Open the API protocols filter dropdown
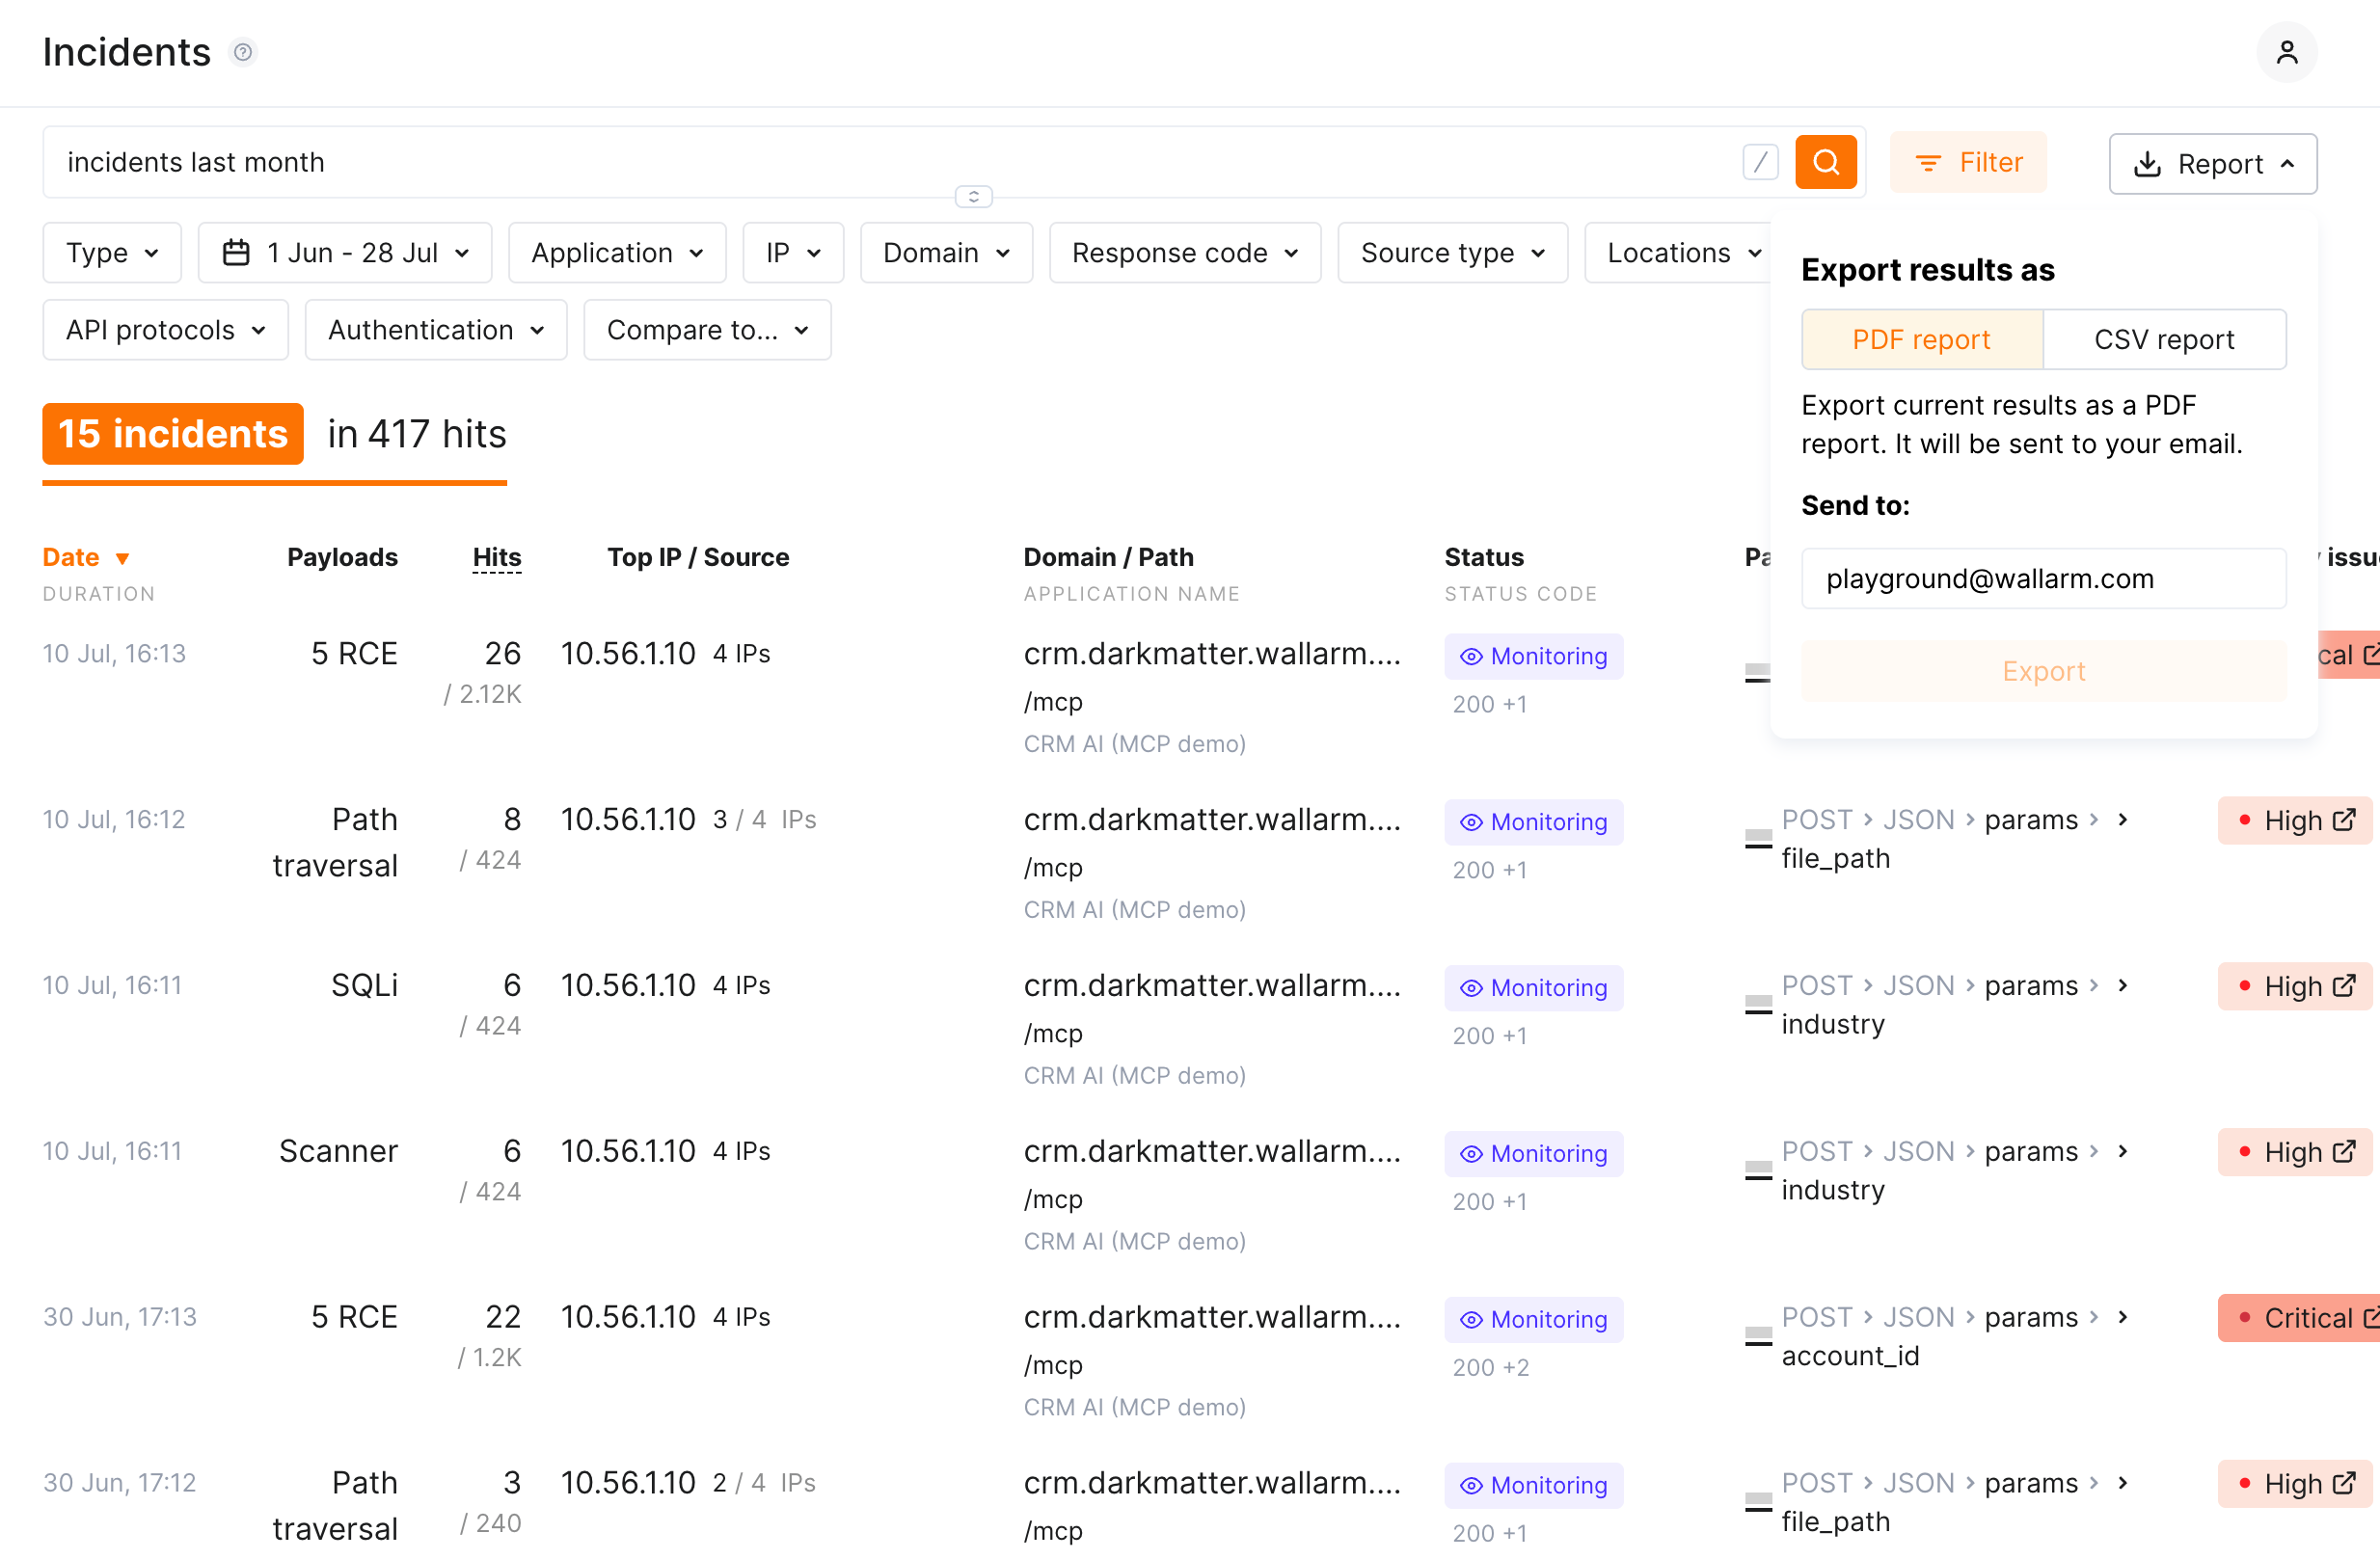The height and width of the screenshot is (1560, 2380). click(x=166, y=330)
